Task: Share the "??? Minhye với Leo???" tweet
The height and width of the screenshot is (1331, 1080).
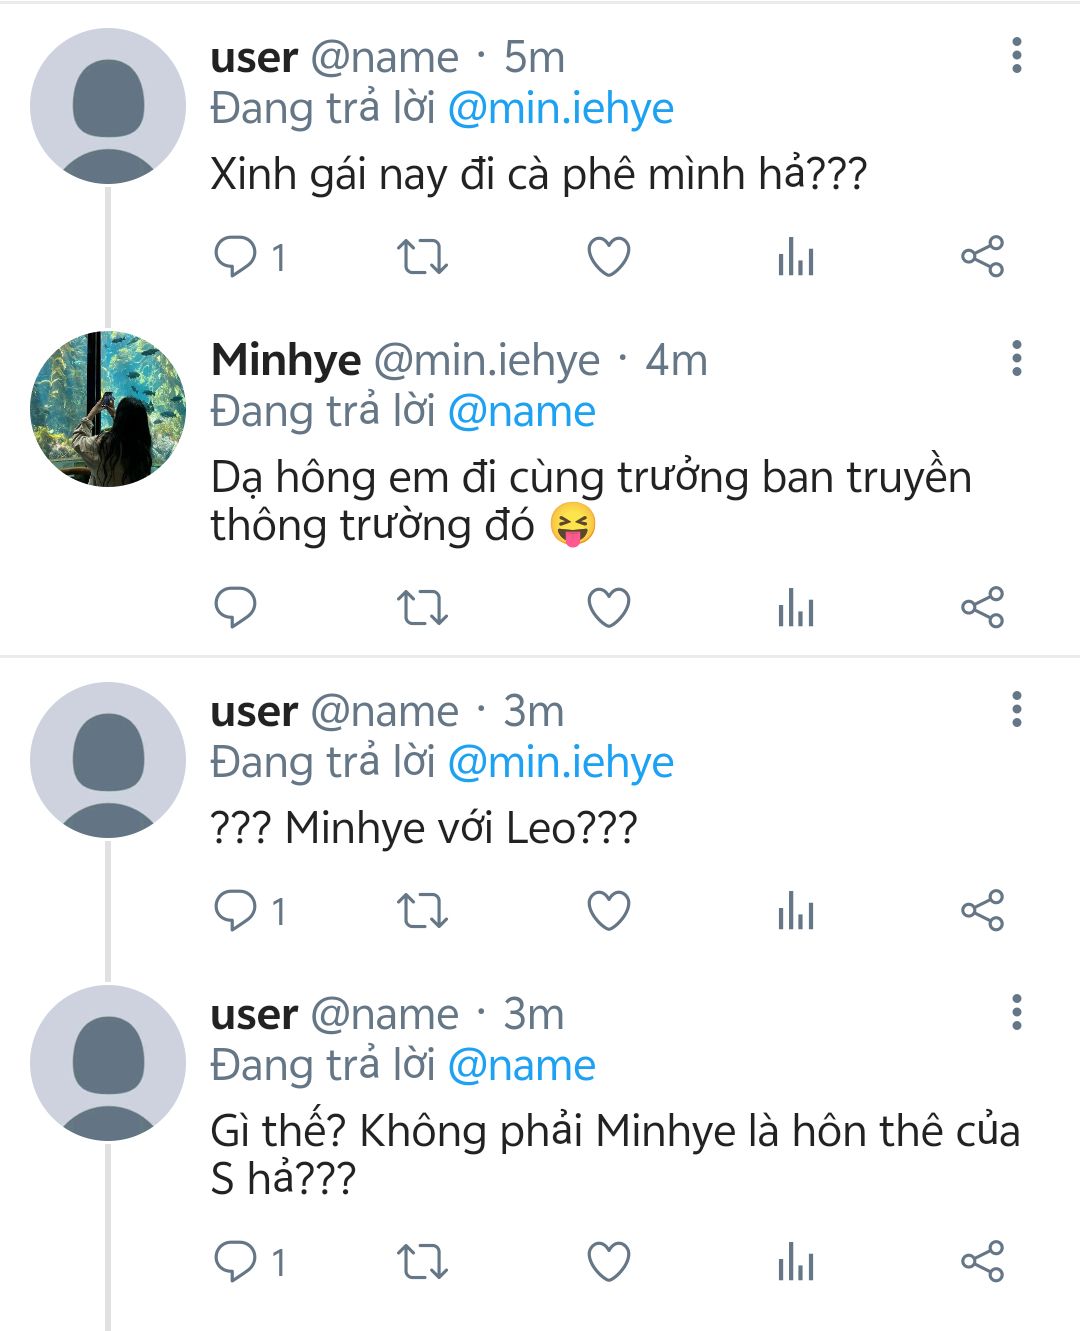Action: pyautogui.click(x=982, y=911)
